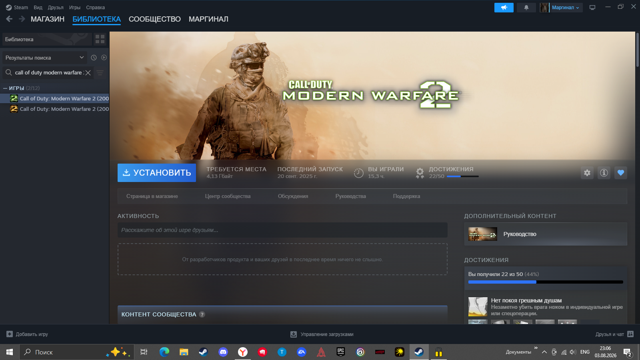640x360 pixels.
Task: Open the МАРГИНАЛ profile tab
Action: (x=208, y=19)
